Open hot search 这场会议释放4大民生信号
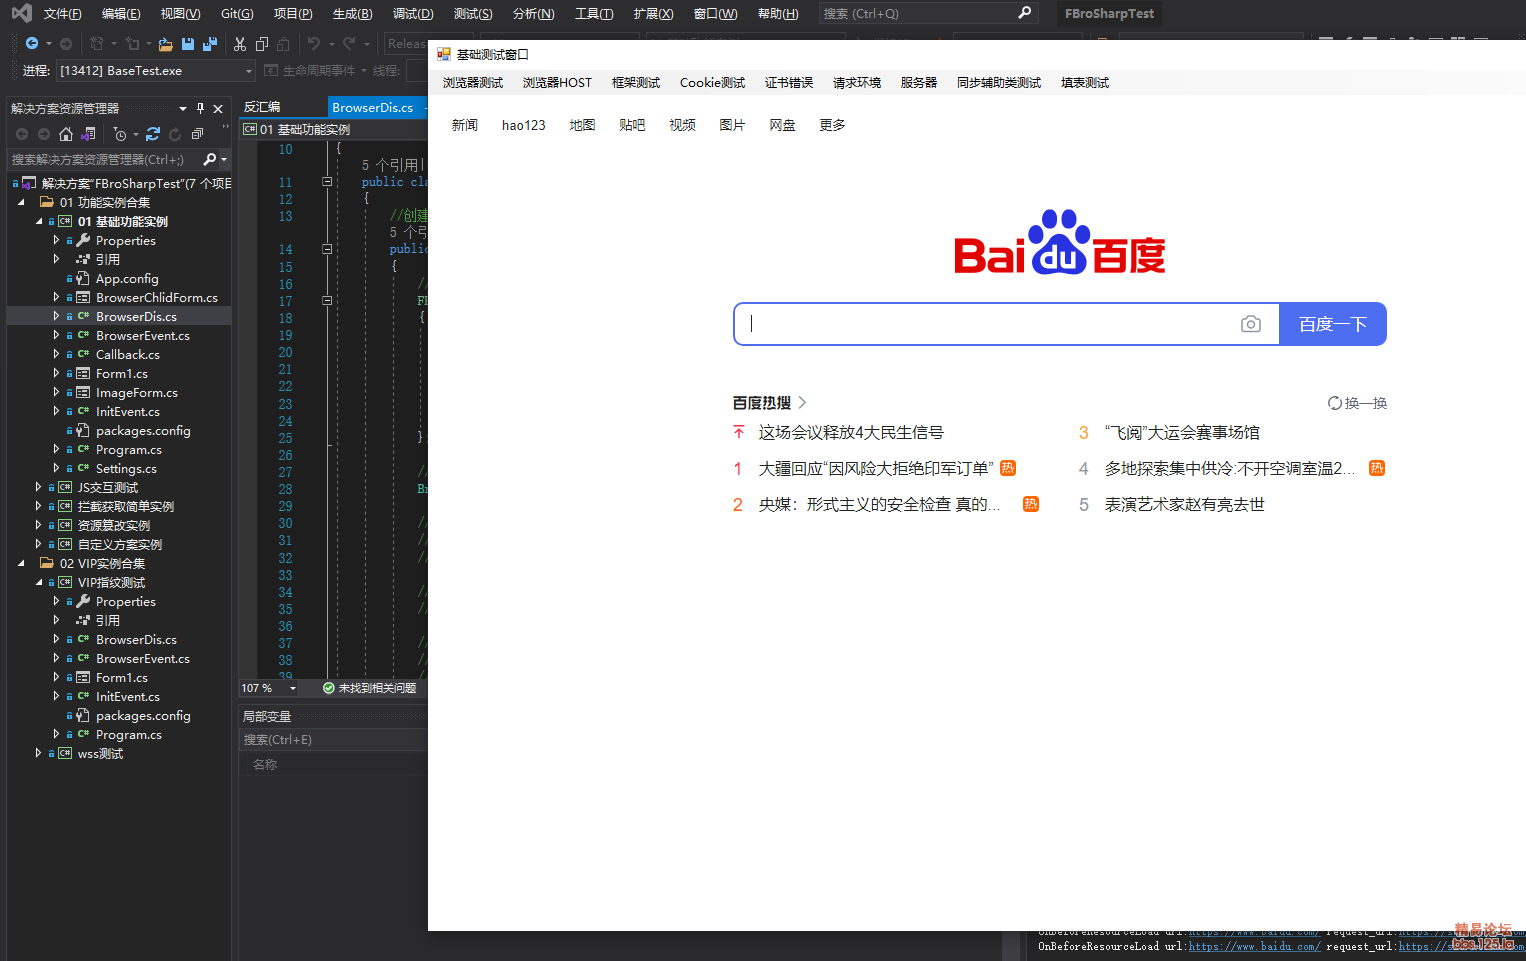This screenshot has width=1526, height=961. point(851,432)
